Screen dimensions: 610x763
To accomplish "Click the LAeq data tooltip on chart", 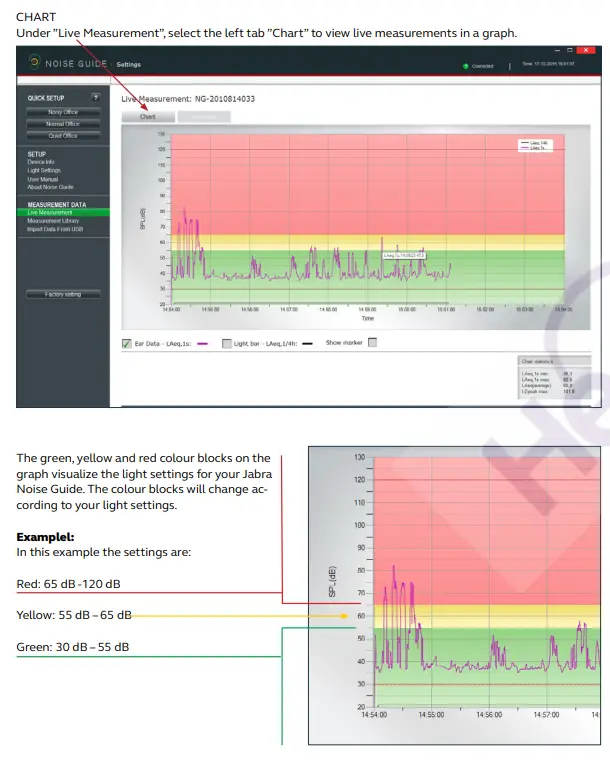I will pyautogui.click(x=404, y=255).
